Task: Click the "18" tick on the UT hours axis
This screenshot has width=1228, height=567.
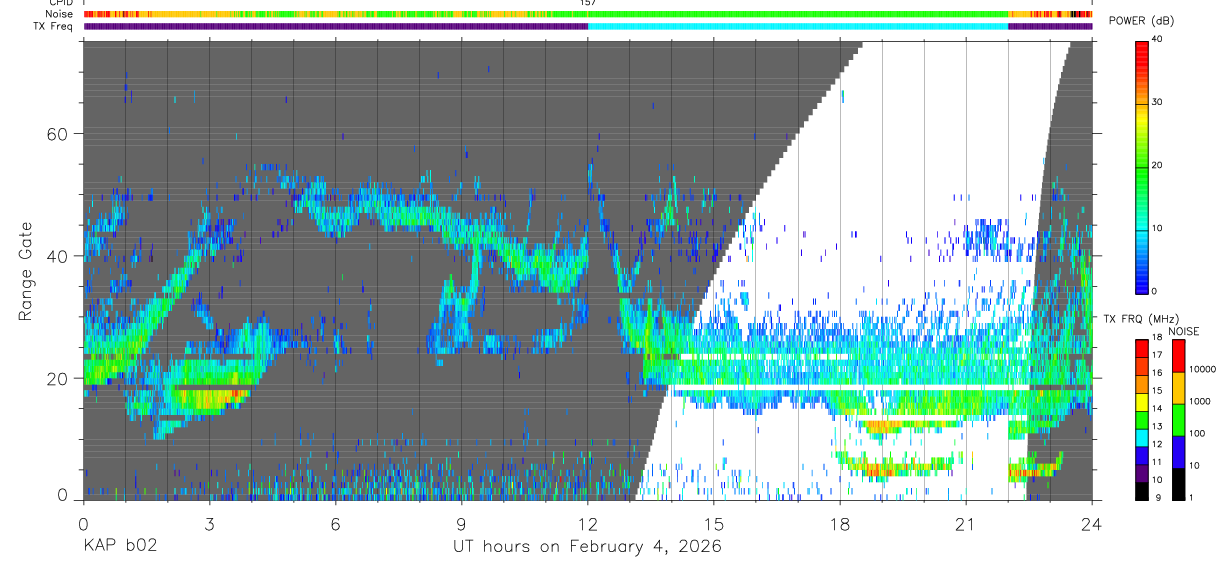Action: click(840, 524)
